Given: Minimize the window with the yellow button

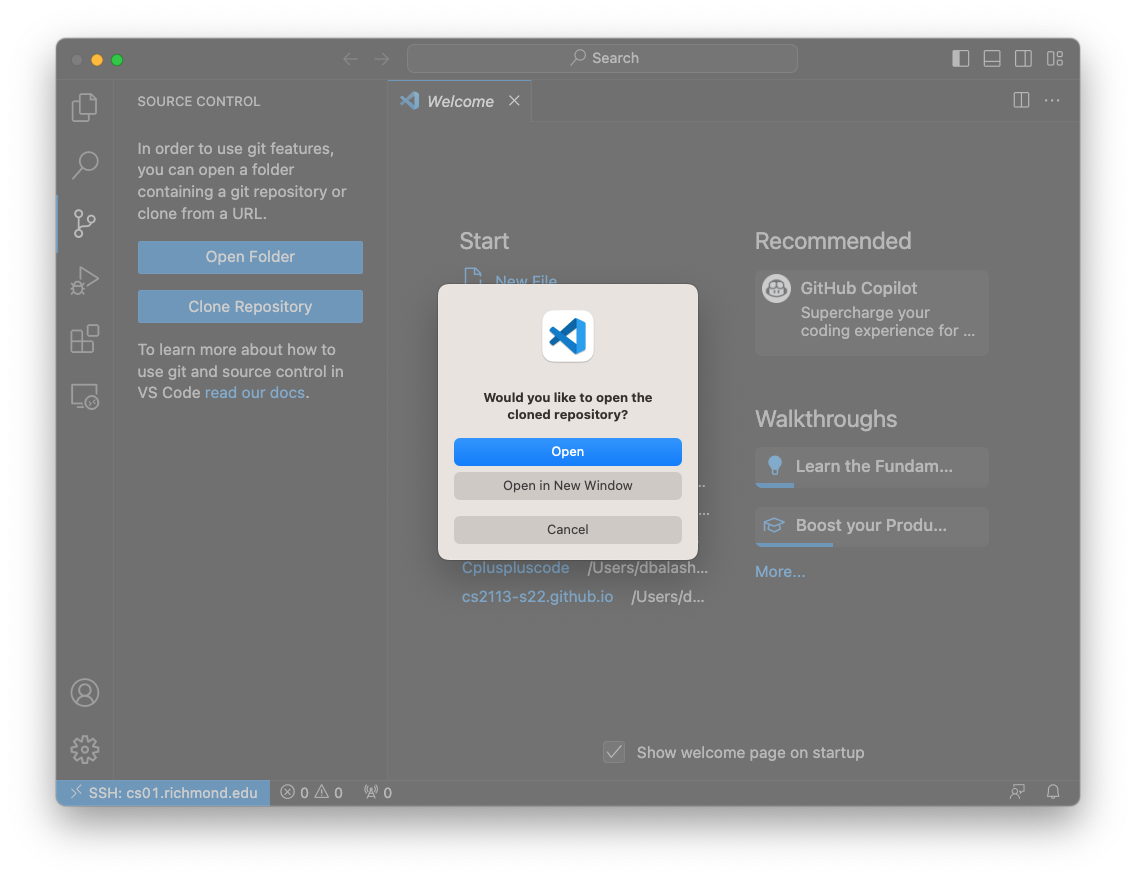Looking at the screenshot, I should point(97,59).
